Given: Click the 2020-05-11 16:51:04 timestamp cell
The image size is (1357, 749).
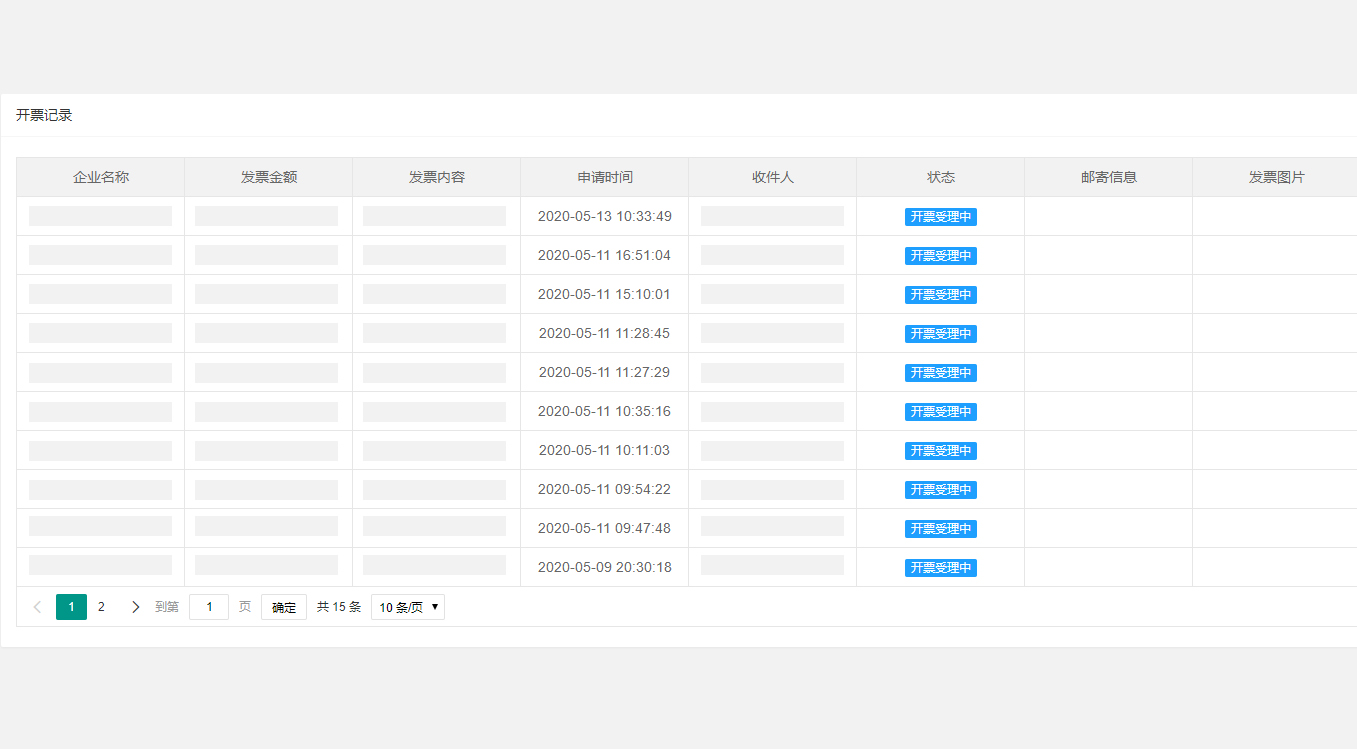Looking at the screenshot, I should coord(605,255).
